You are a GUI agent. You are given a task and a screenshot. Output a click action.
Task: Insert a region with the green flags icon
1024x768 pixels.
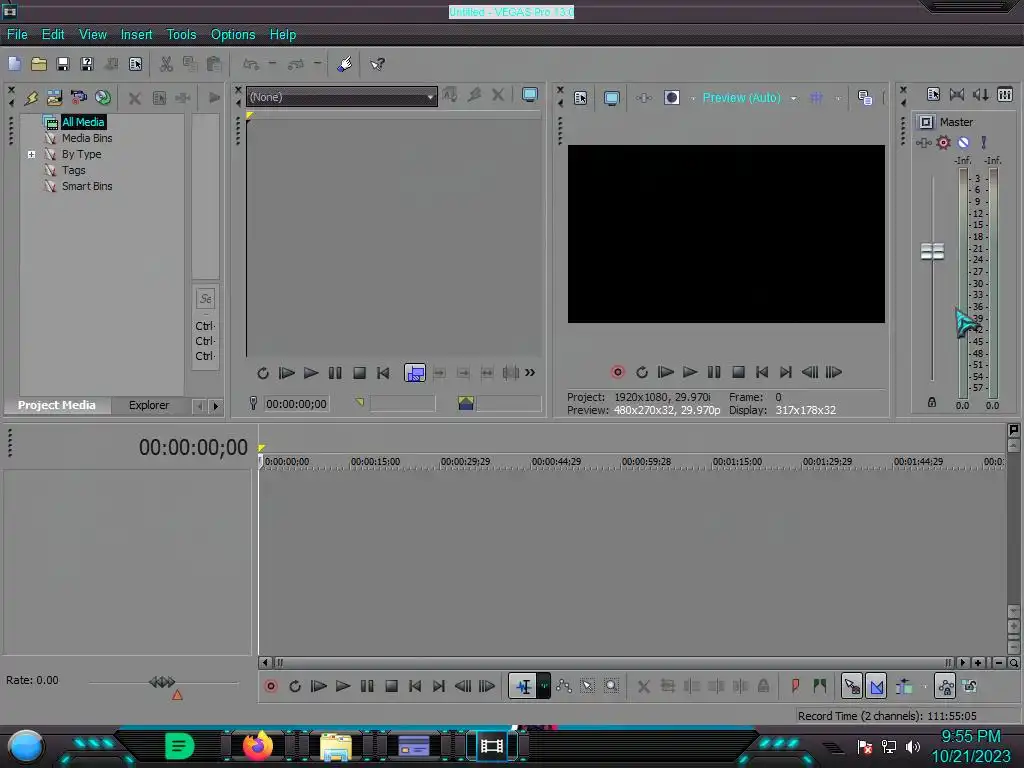[820, 686]
